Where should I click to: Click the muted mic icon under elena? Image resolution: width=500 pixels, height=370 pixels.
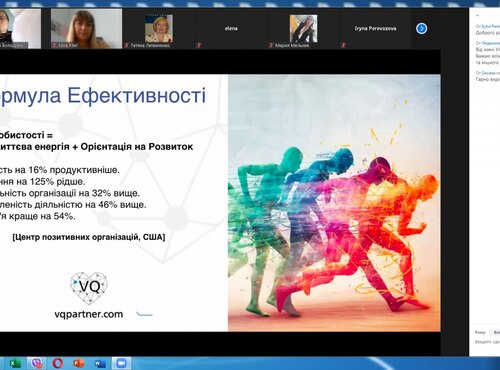(x=199, y=45)
